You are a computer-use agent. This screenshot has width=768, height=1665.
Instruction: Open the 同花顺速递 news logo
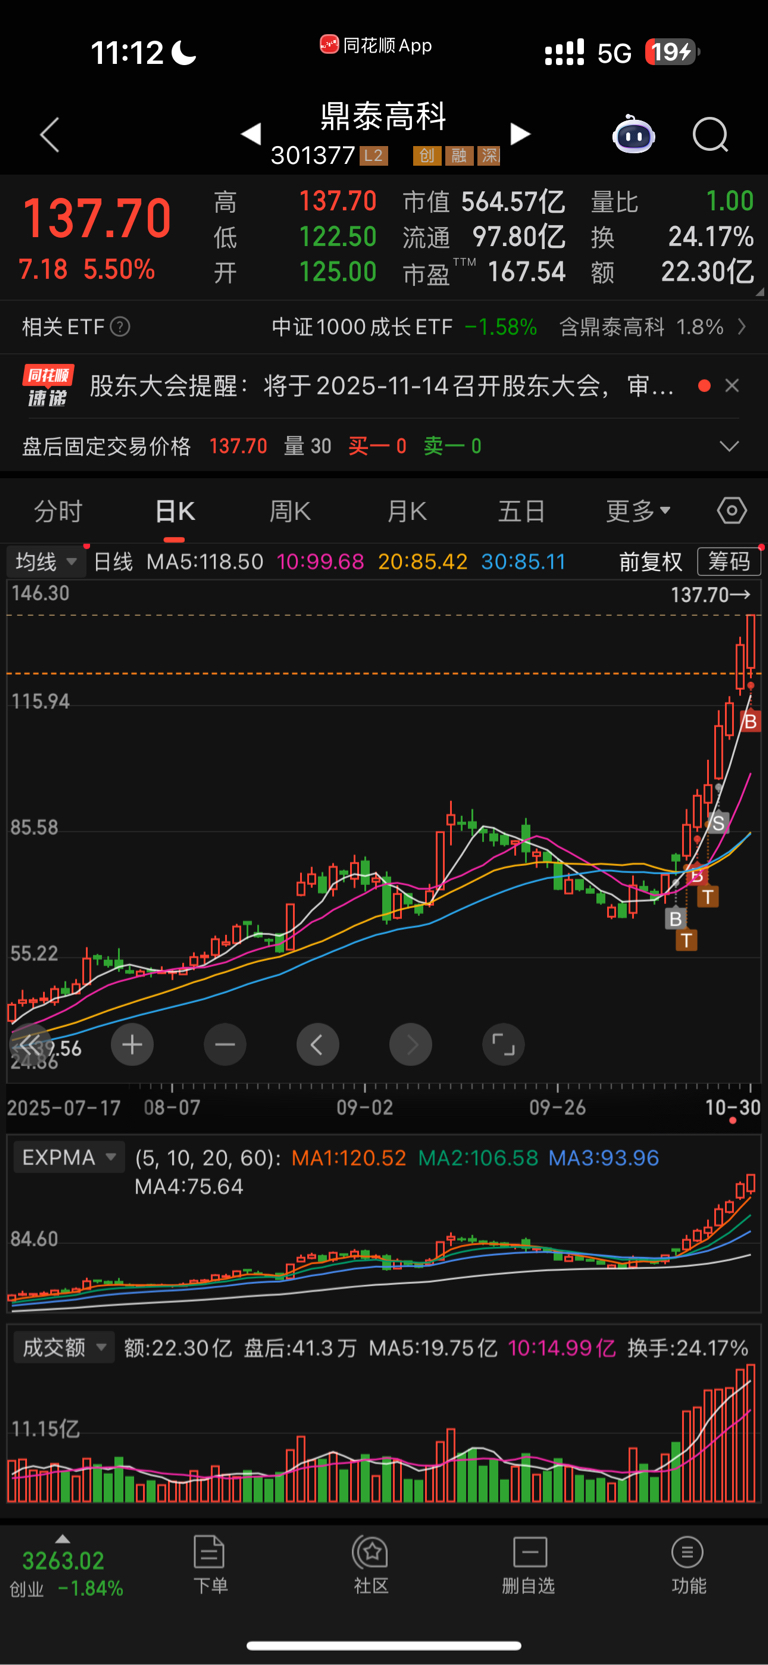click(47, 386)
